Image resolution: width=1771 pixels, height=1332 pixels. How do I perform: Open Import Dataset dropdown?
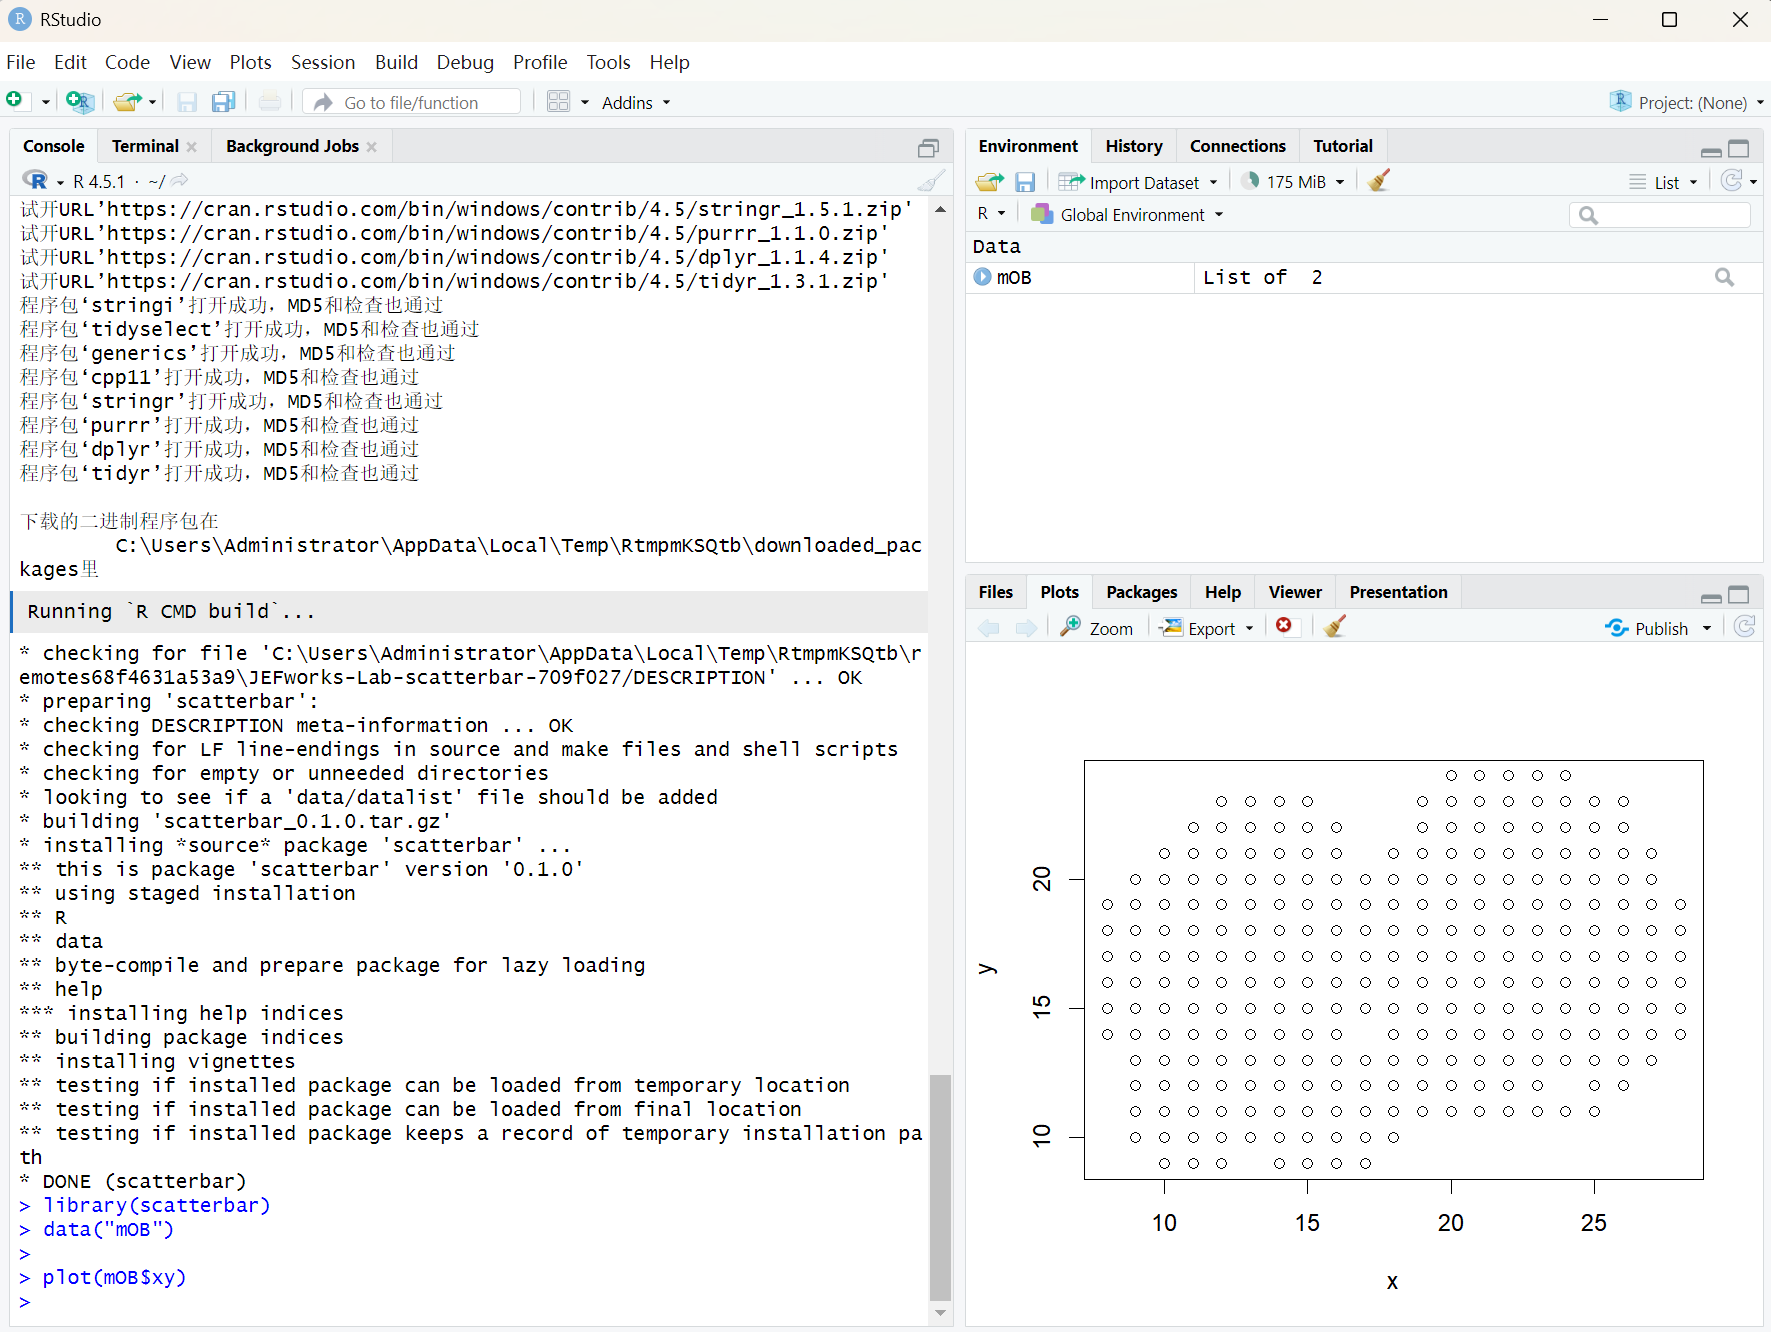tap(1138, 182)
